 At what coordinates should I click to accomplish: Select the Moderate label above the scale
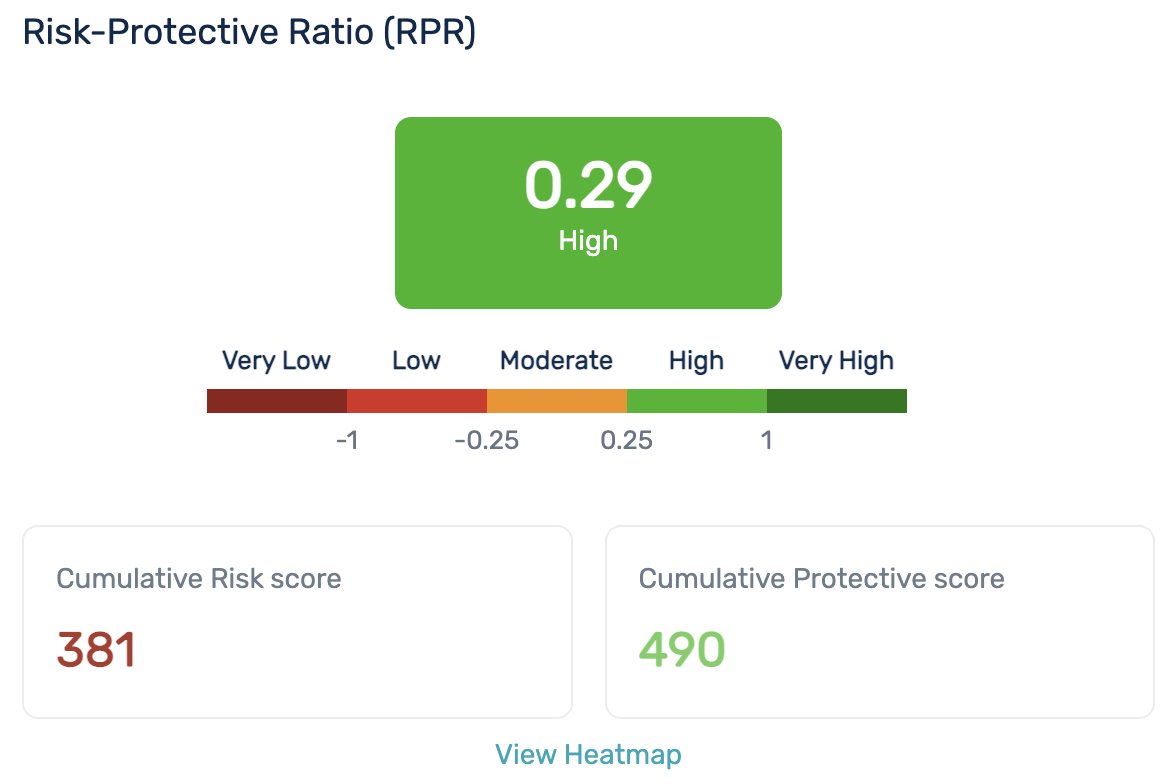point(556,360)
